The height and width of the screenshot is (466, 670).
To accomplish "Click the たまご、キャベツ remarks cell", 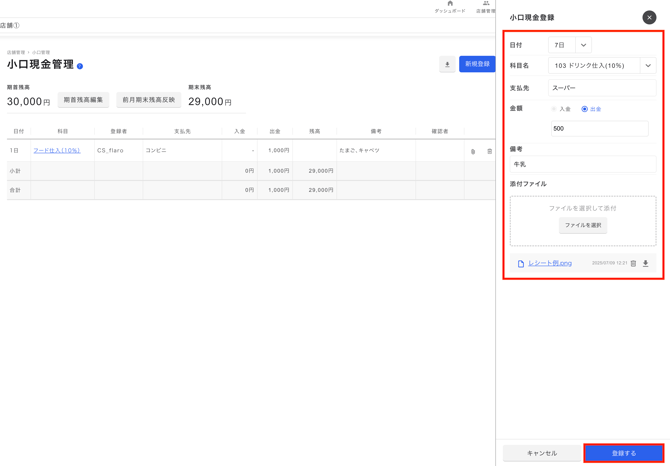I will 359,151.
